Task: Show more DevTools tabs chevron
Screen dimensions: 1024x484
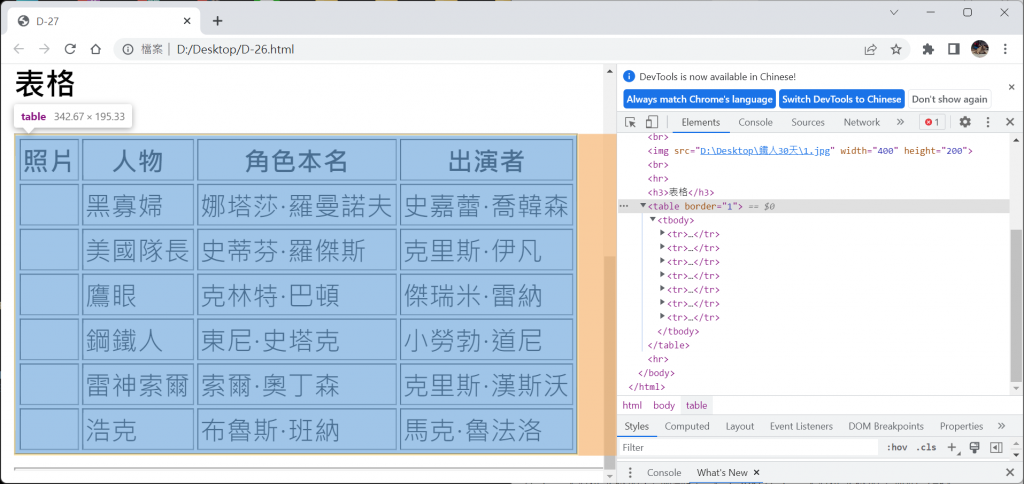Action: click(900, 122)
